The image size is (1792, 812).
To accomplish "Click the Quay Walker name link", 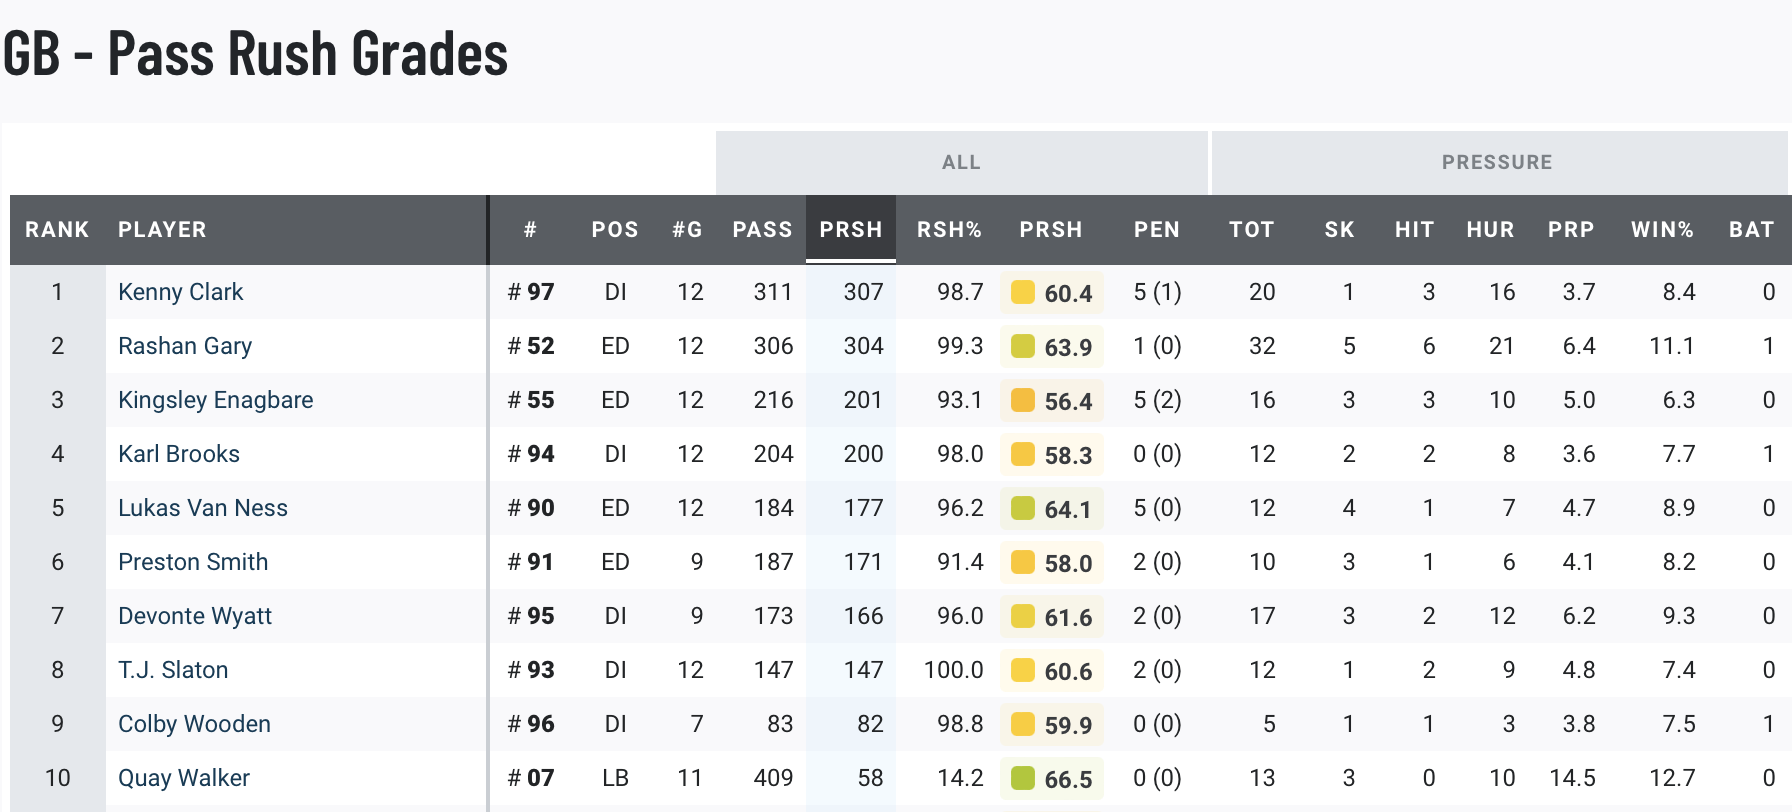I will click(183, 778).
